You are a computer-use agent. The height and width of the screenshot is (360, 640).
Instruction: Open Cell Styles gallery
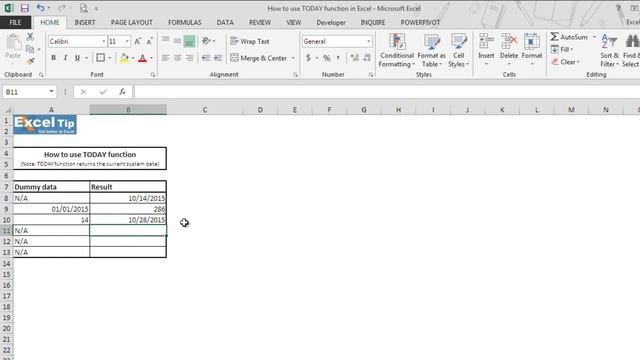pyautogui.click(x=458, y=51)
